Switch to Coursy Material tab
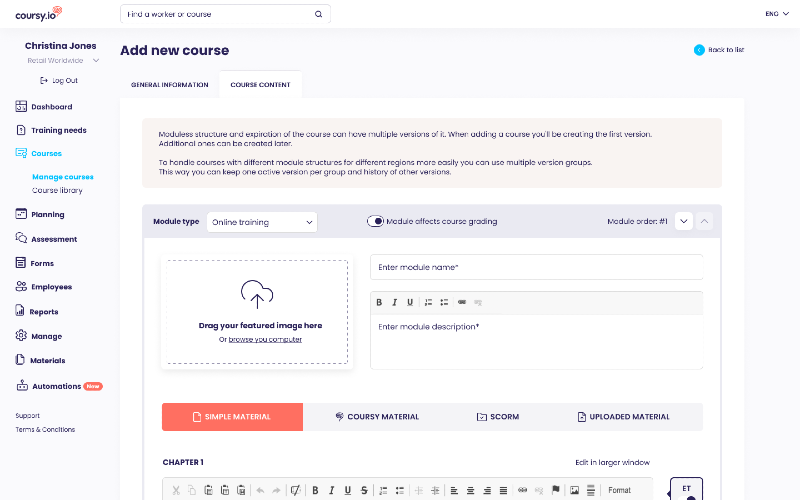The height and width of the screenshot is (500, 800). pos(377,417)
